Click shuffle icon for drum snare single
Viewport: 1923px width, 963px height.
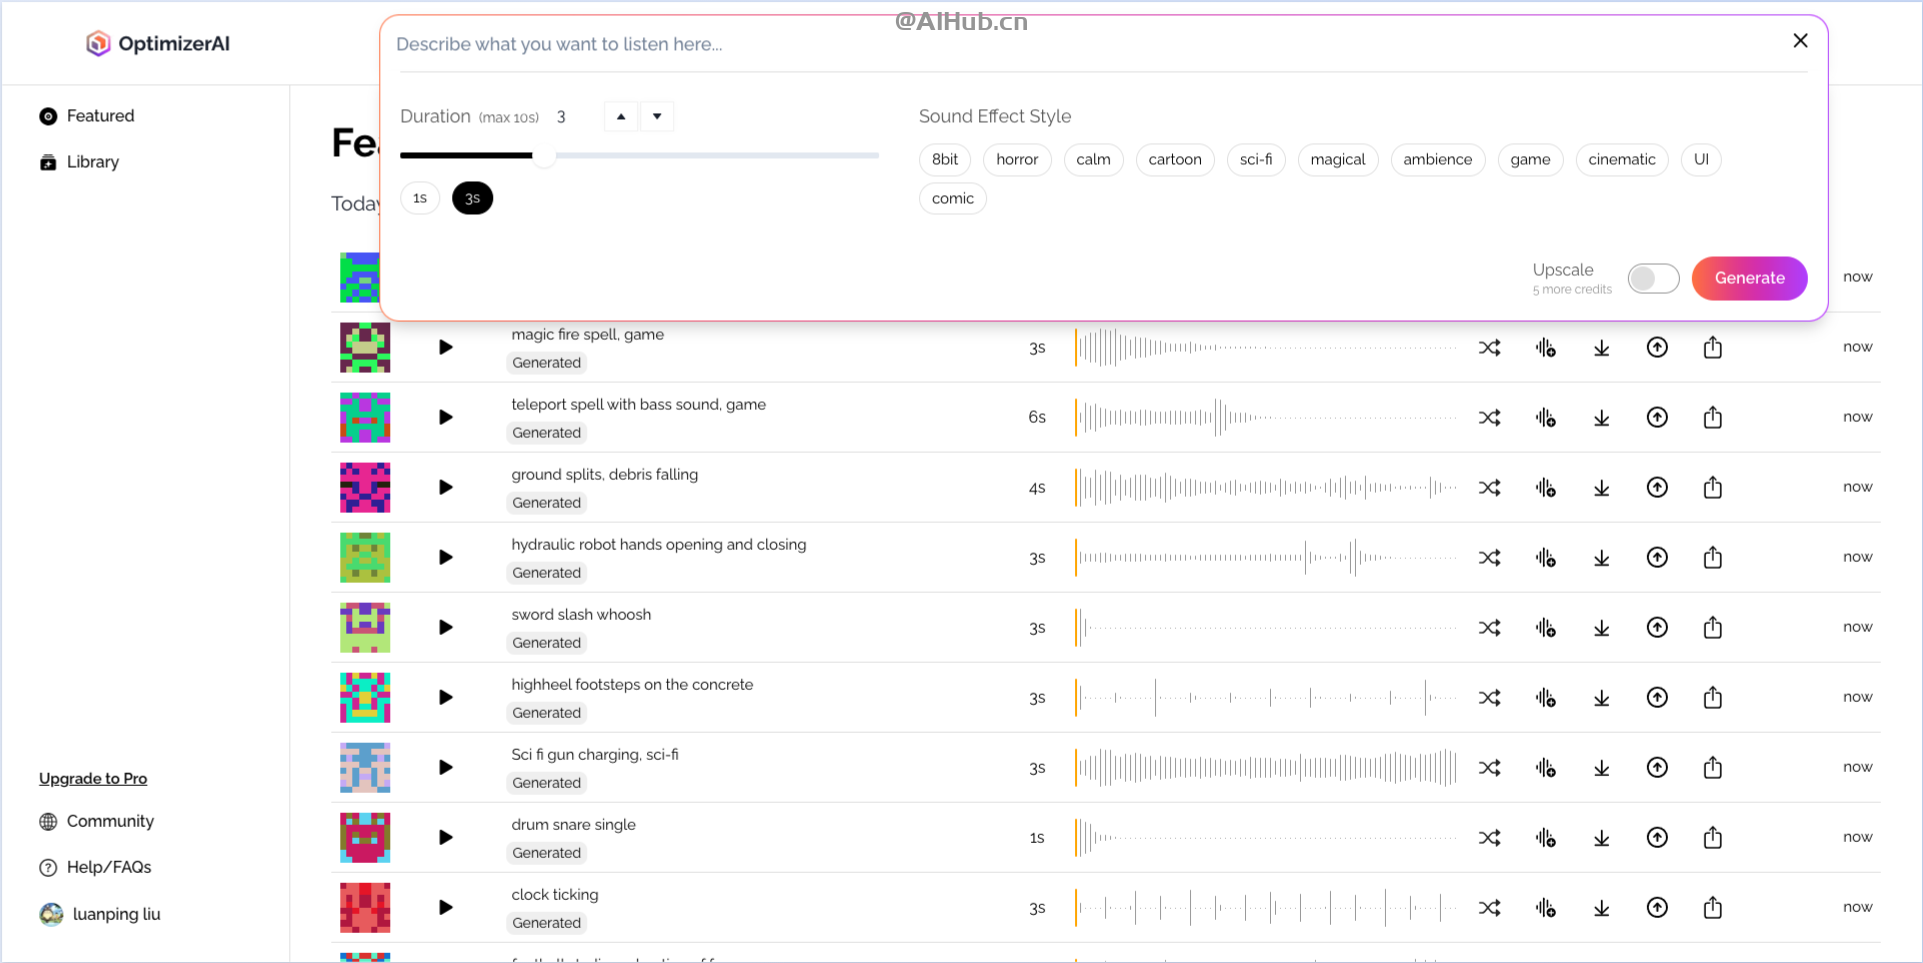click(1489, 838)
